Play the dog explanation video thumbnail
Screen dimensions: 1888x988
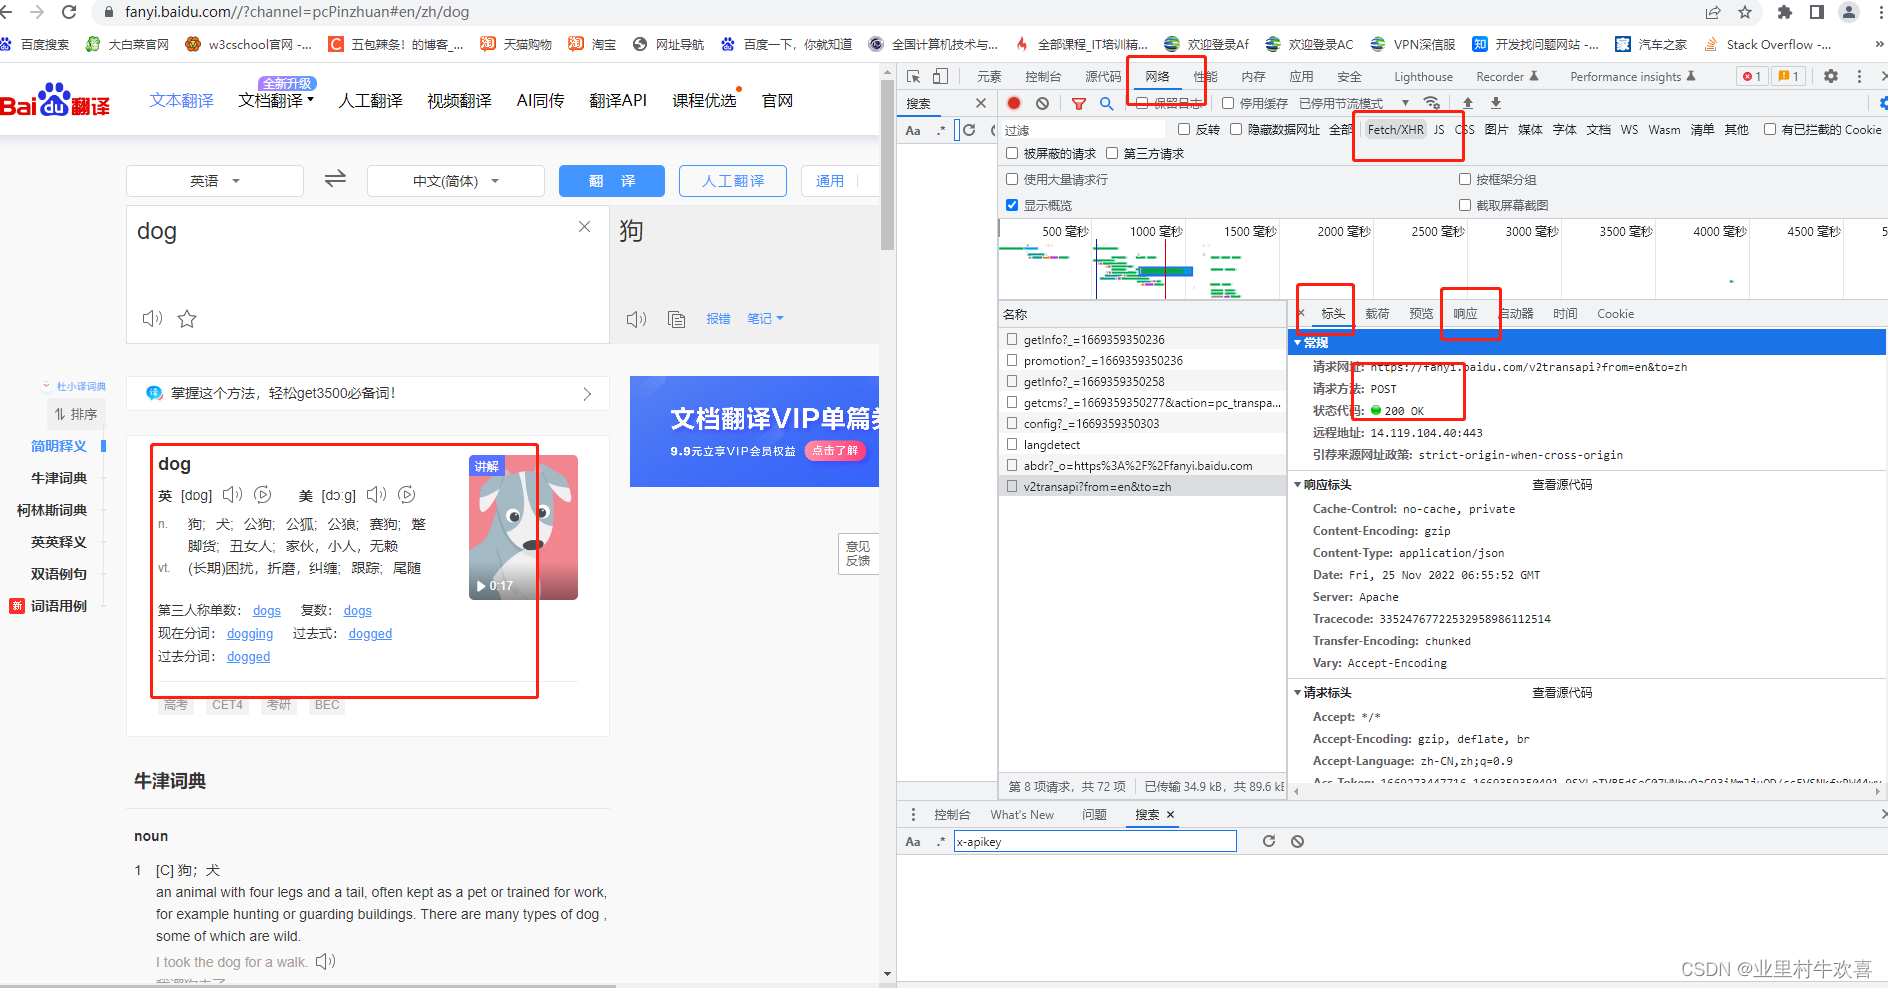(523, 527)
